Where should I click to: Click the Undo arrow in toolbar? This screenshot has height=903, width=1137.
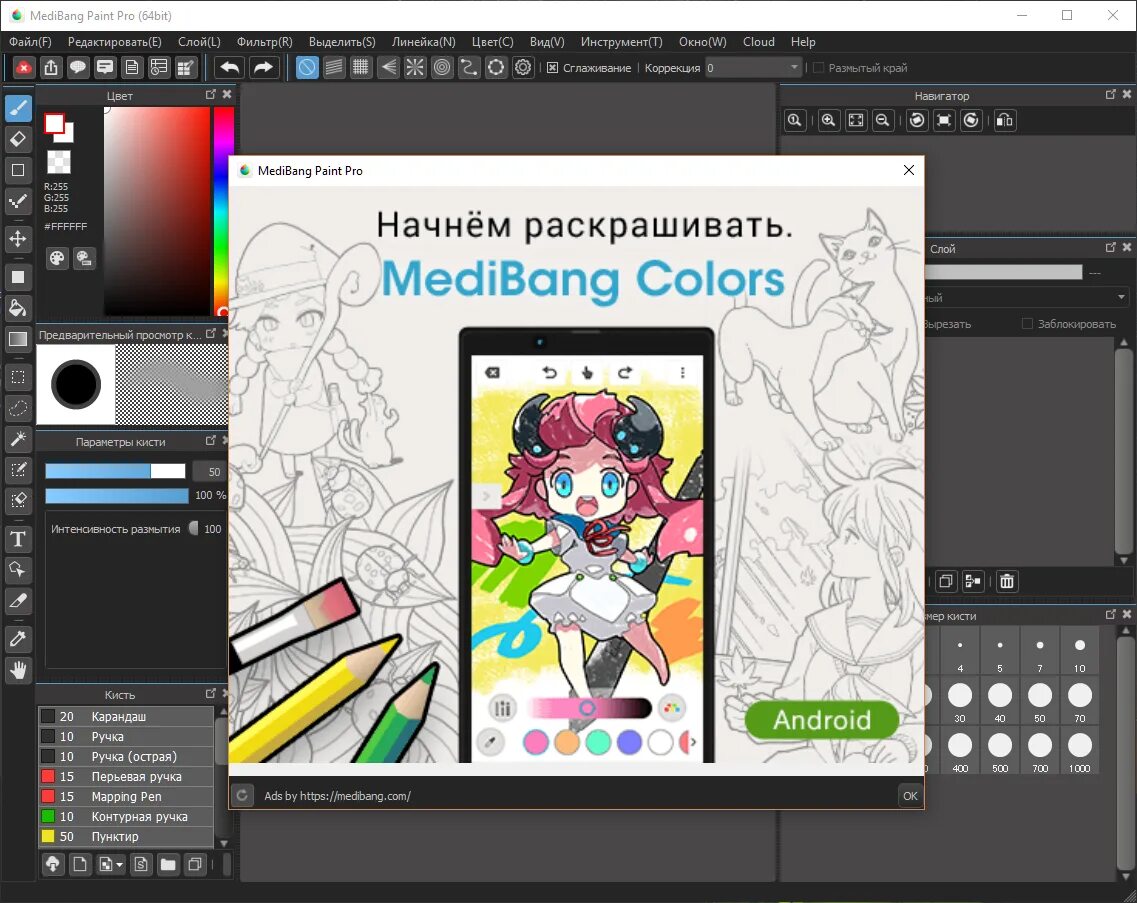tap(230, 67)
